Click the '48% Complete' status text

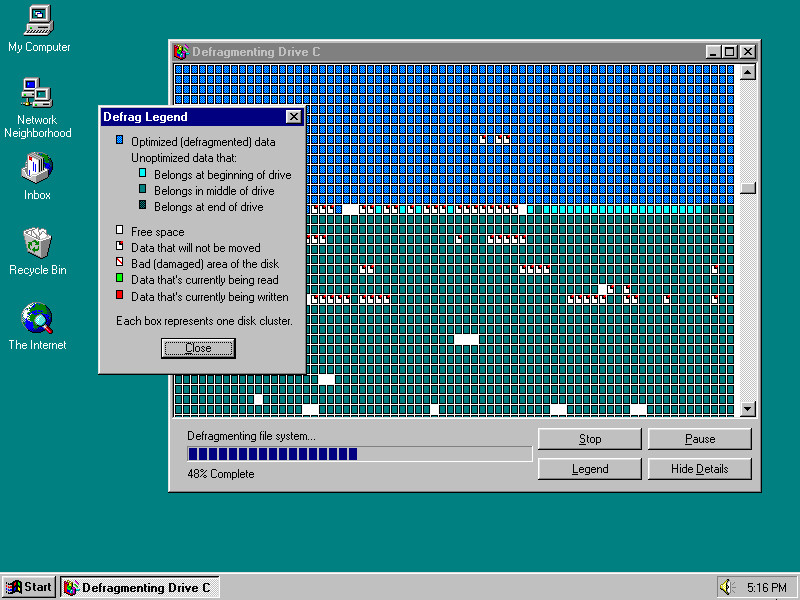[x=220, y=474]
